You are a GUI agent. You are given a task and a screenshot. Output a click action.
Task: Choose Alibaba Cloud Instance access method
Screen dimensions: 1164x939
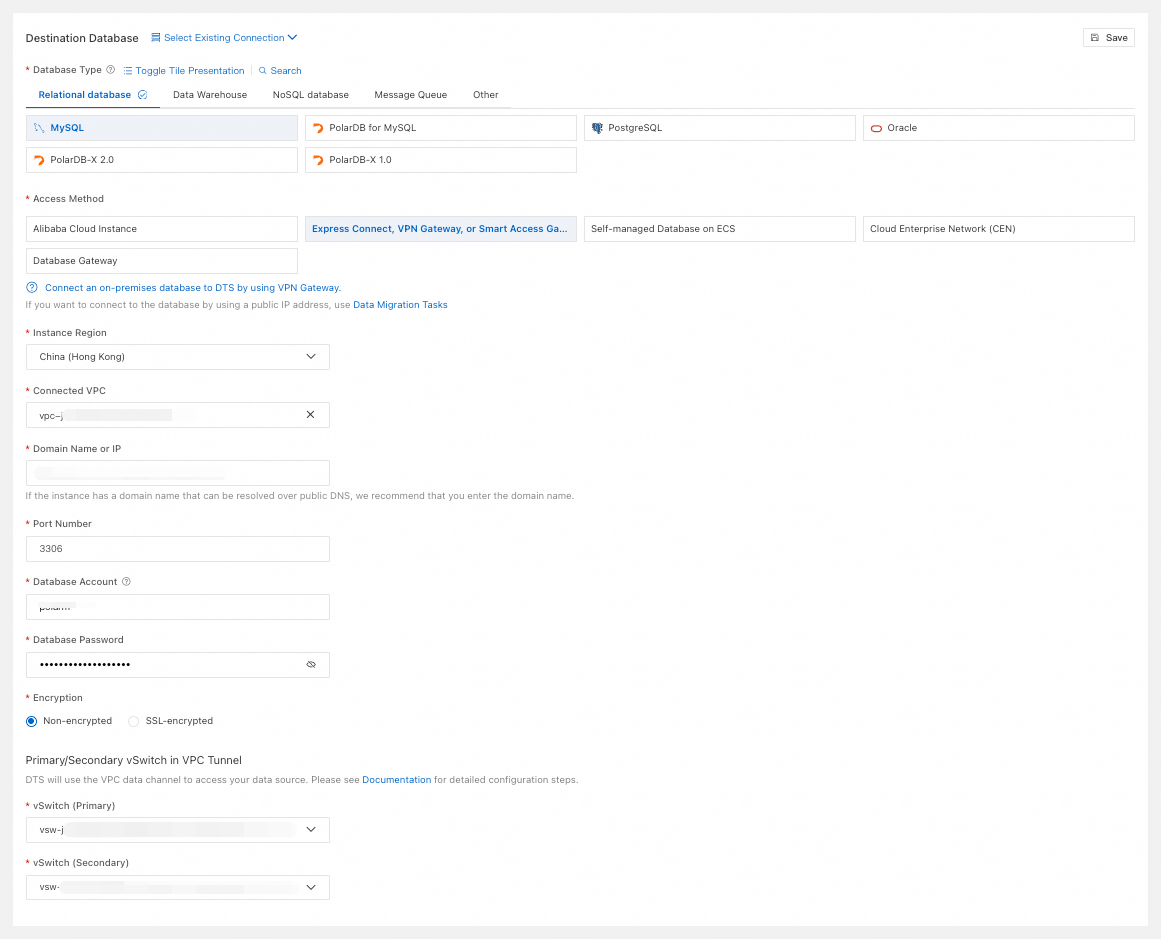[x=162, y=229]
